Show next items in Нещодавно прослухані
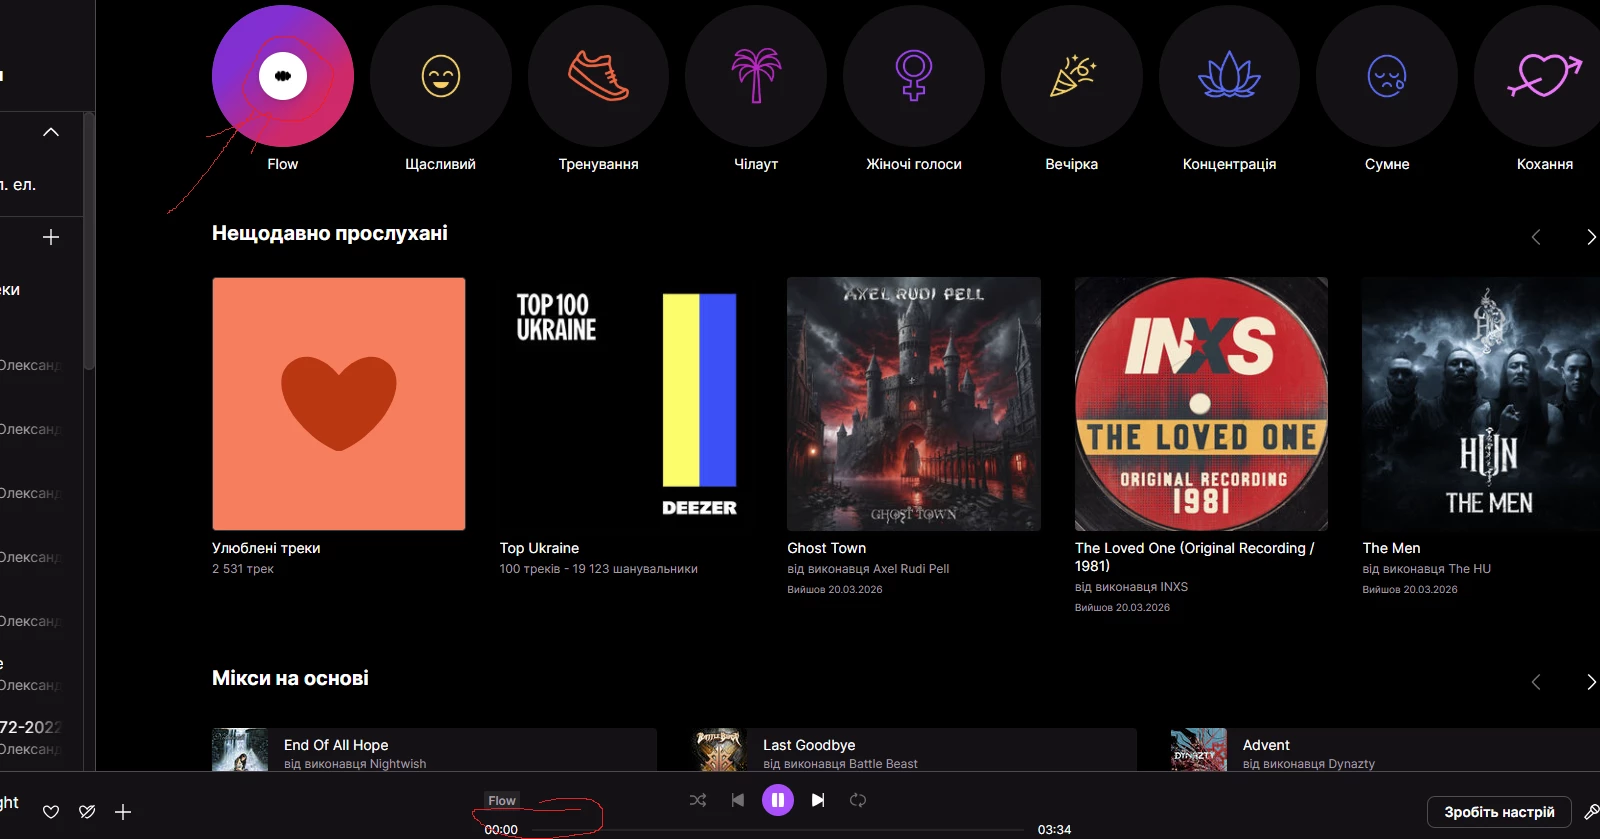This screenshot has width=1600, height=839. point(1591,237)
